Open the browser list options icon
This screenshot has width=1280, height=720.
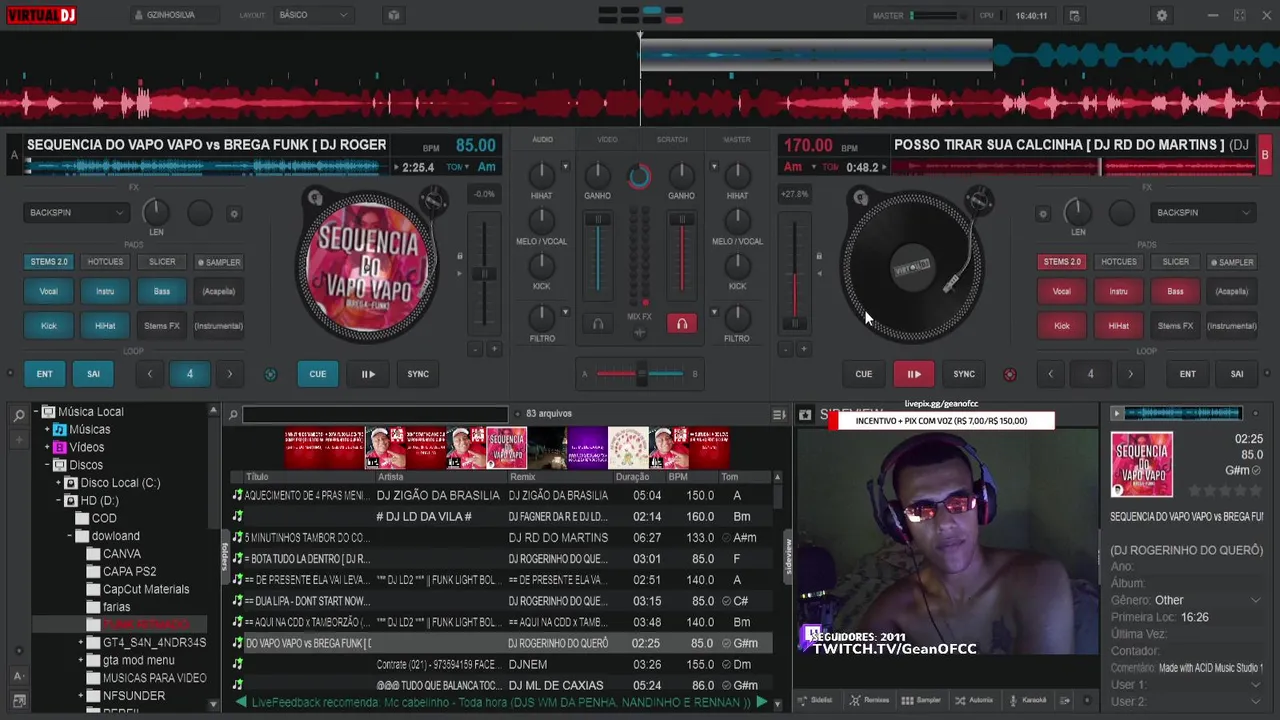coord(779,414)
